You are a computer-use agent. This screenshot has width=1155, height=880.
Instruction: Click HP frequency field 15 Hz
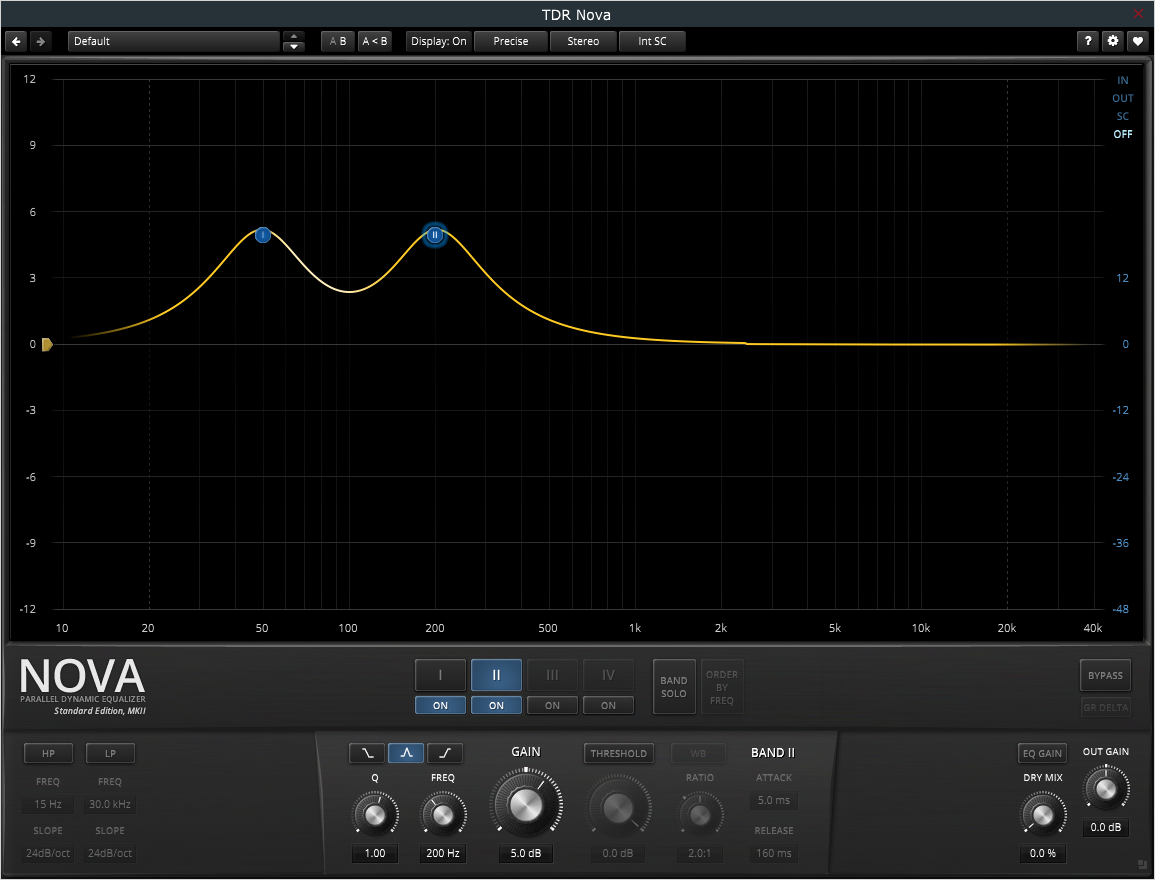(48, 804)
